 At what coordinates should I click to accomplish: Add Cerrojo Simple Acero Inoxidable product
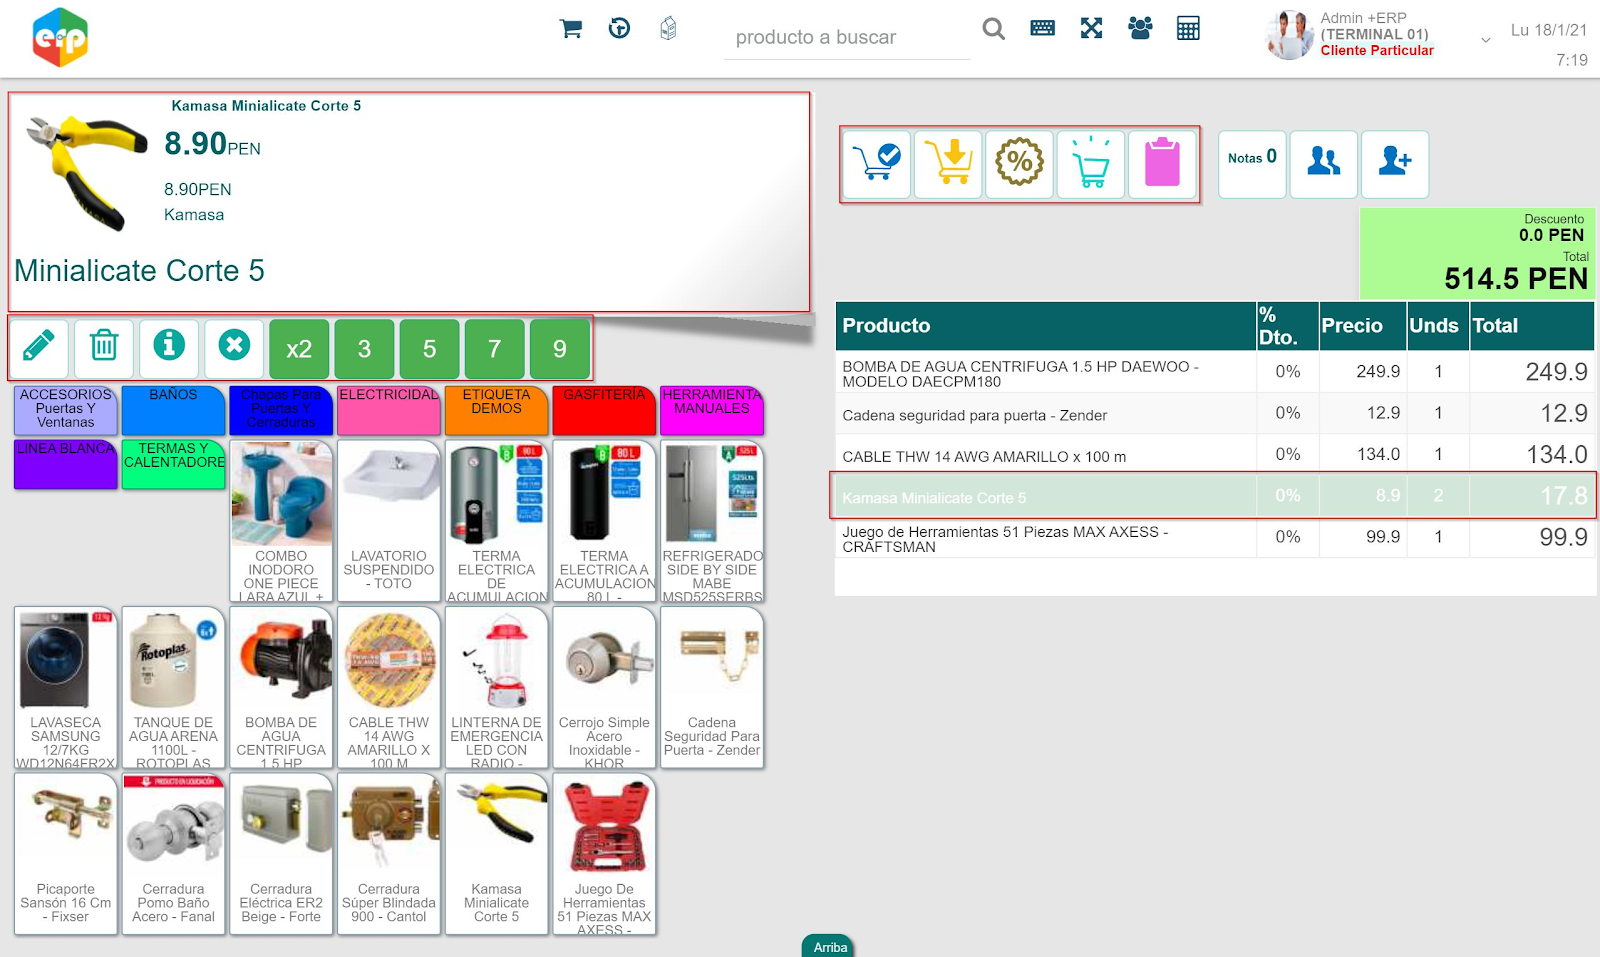pos(604,687)
